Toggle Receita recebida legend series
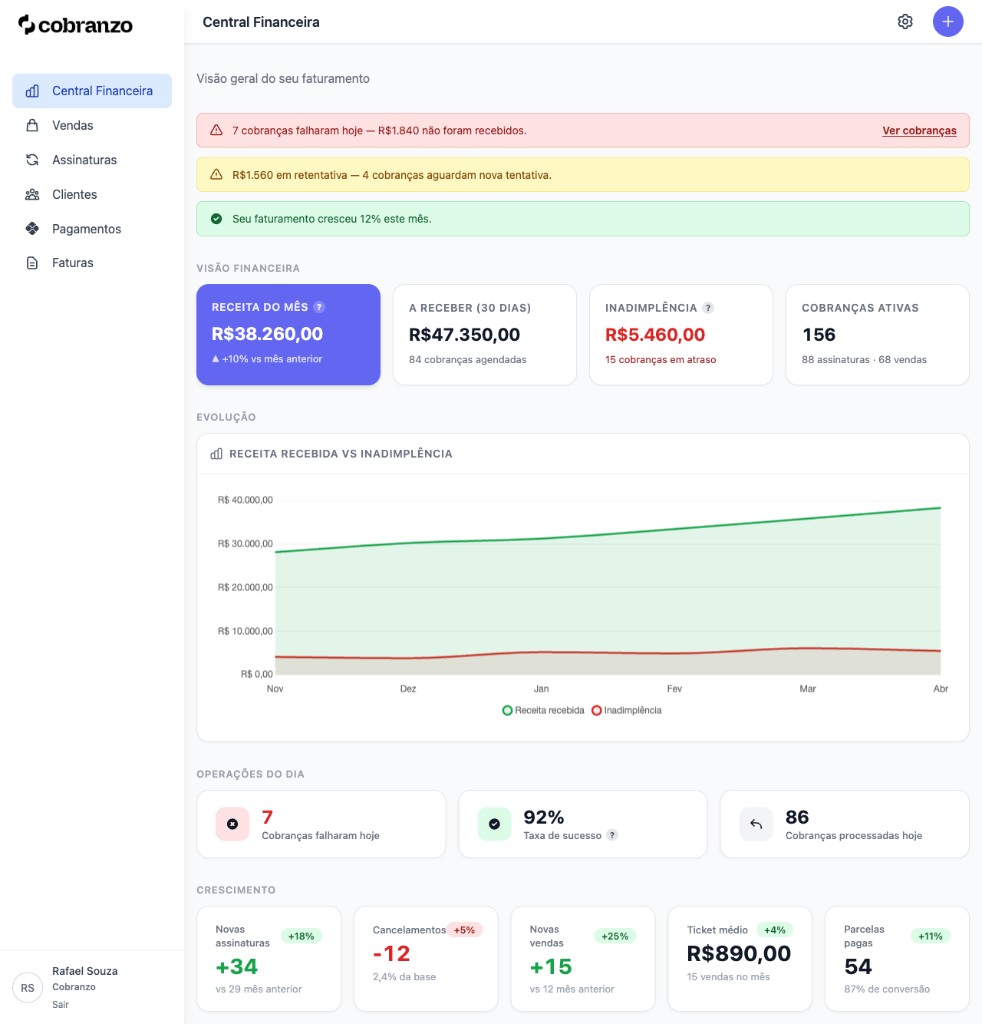 [x=543, y=711]
